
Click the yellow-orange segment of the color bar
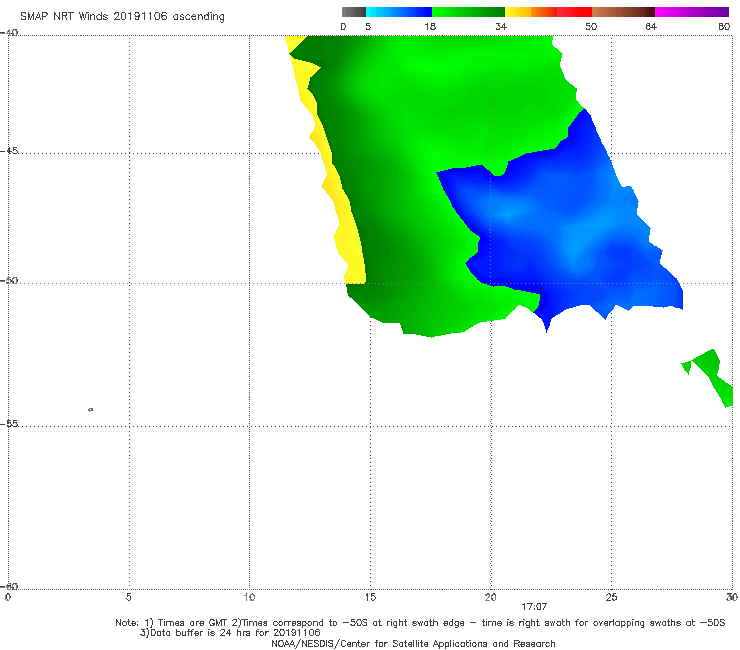[531, 12]
